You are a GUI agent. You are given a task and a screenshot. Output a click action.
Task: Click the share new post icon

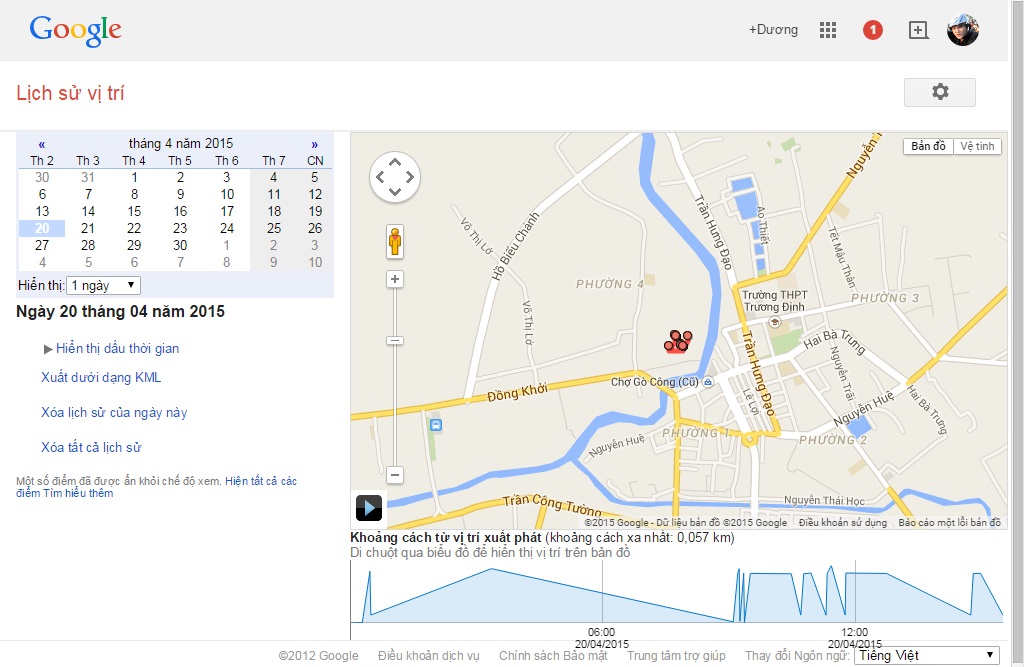[918, 30]
